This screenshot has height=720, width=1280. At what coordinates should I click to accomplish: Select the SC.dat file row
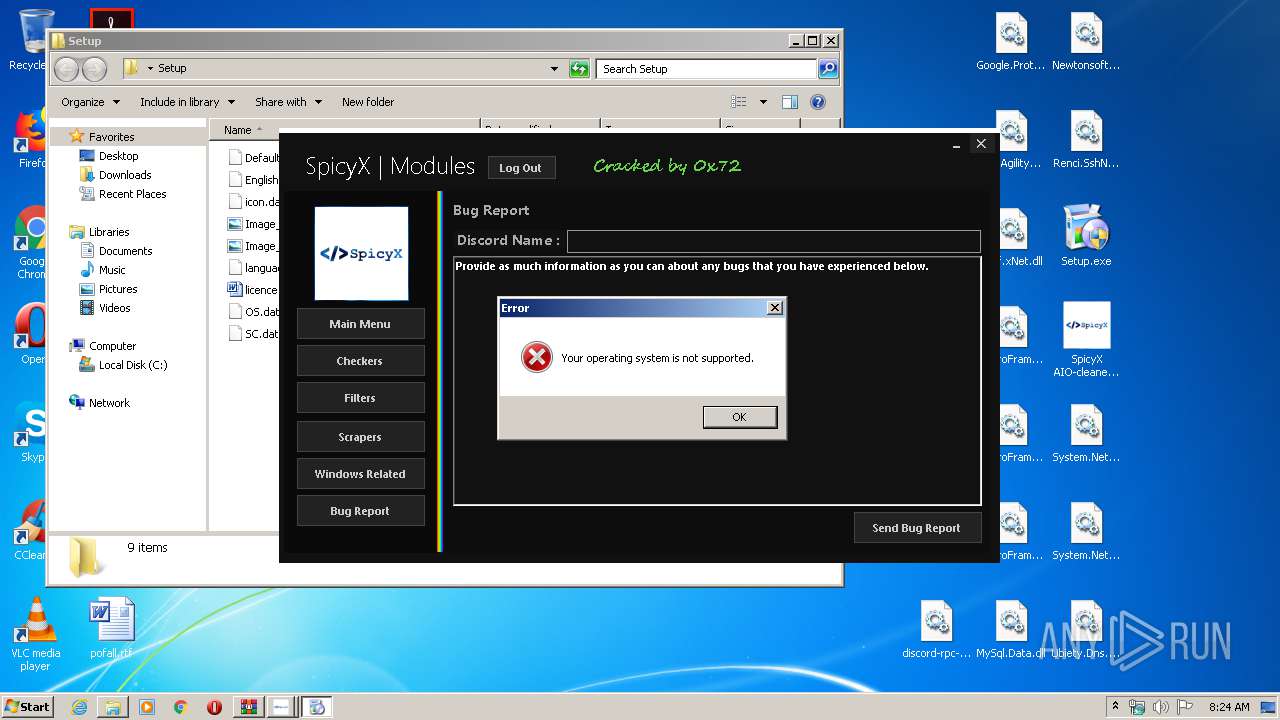click(x=254, y=334)
